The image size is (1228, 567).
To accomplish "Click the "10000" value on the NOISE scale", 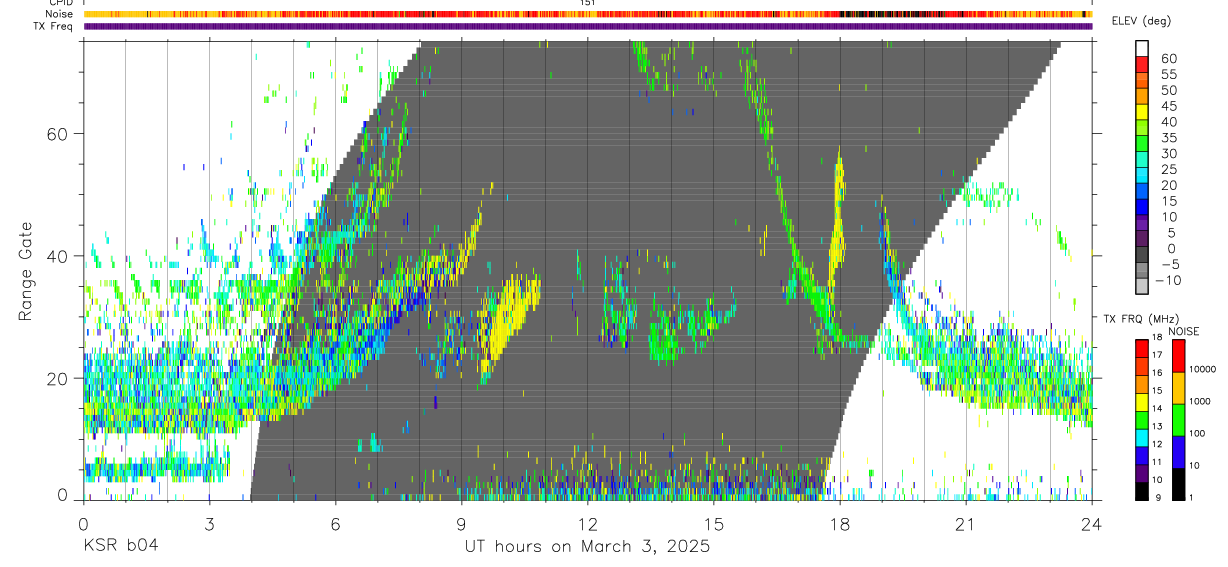I will 1202,370.
